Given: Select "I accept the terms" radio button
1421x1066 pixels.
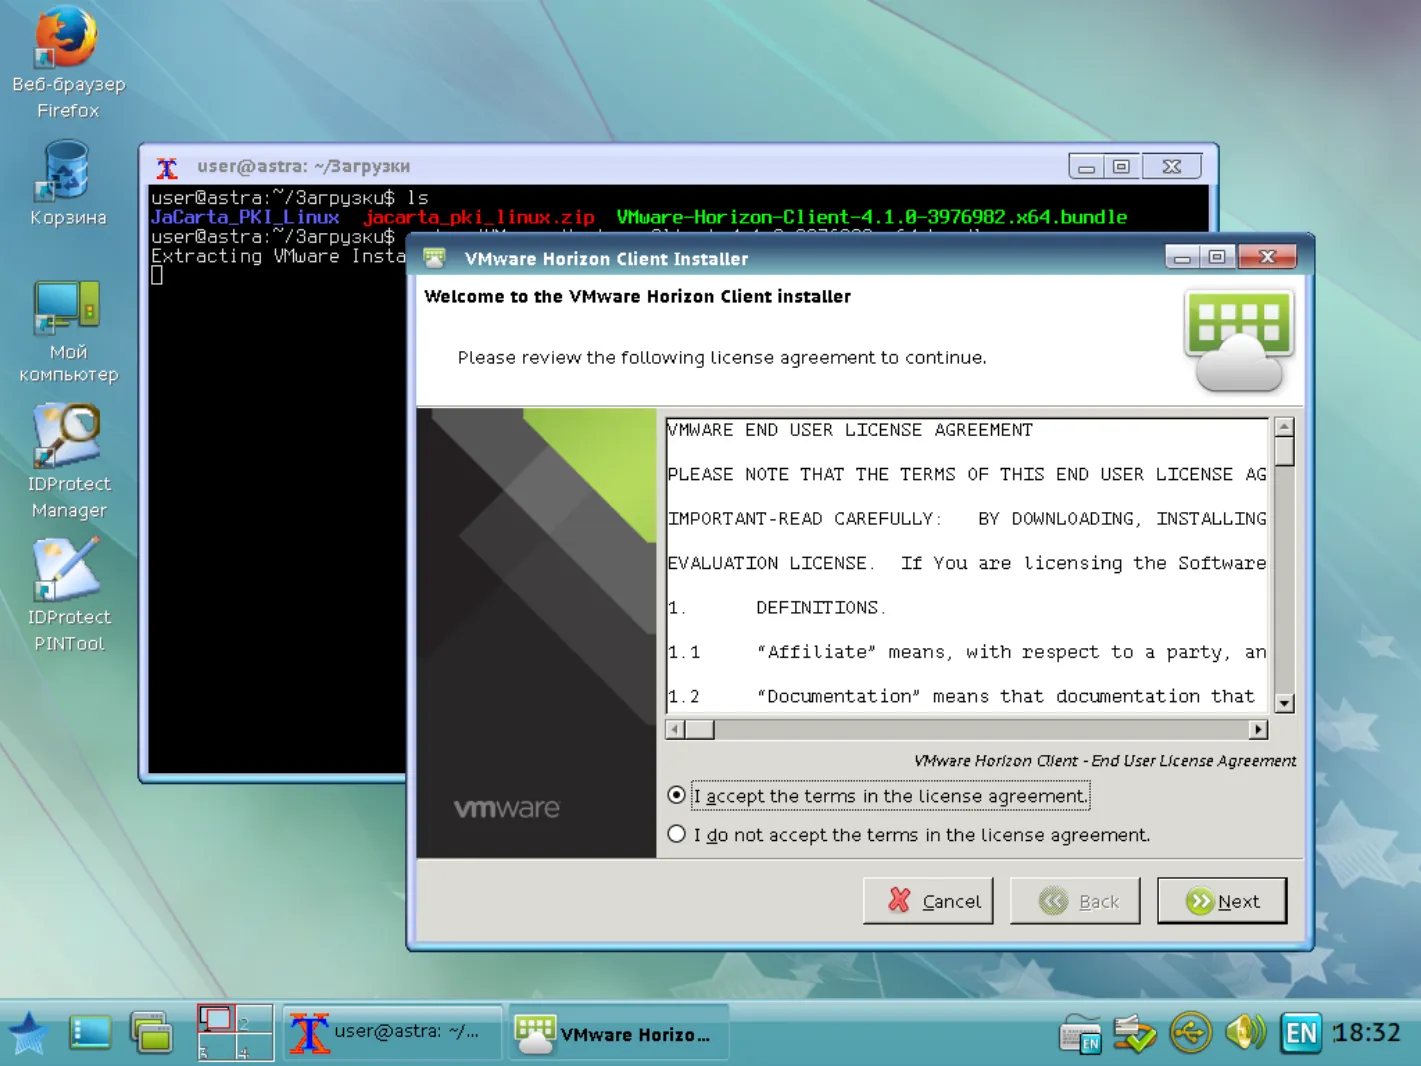Looking at the screenshot, I should (677, 795).
